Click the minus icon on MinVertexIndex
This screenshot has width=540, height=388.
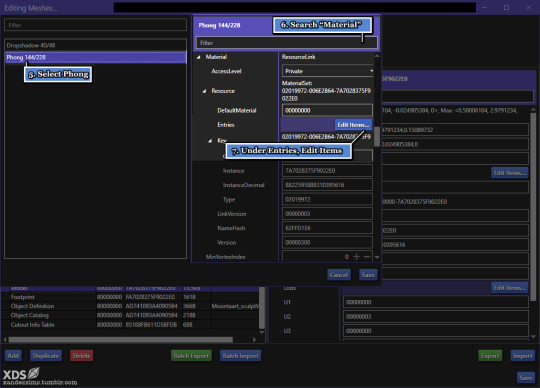click(367, 256)
